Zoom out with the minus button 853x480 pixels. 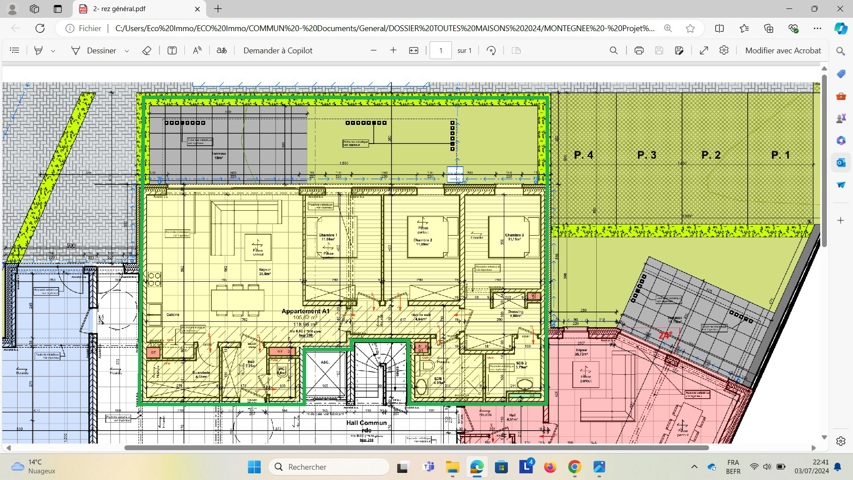(x=374, y=50)
